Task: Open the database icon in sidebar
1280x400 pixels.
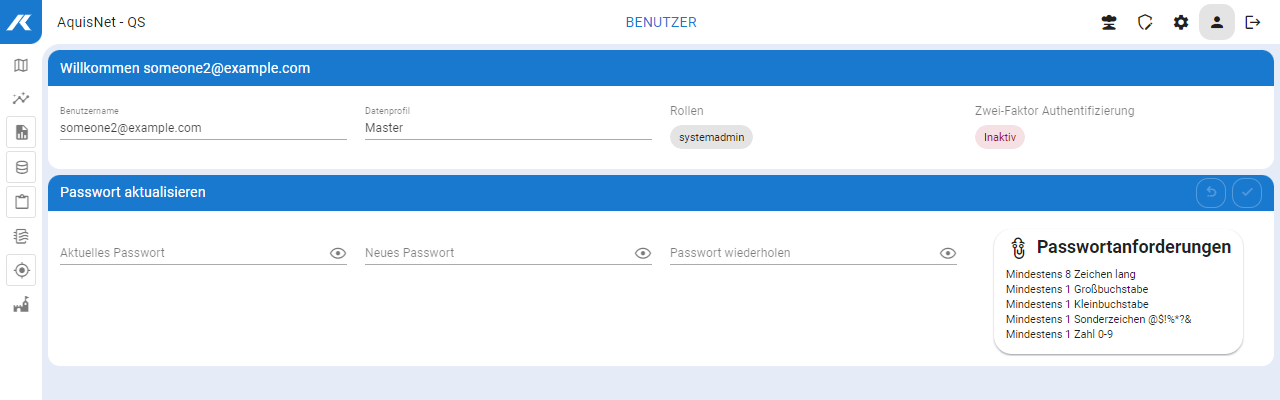Action: coord(21,167)
